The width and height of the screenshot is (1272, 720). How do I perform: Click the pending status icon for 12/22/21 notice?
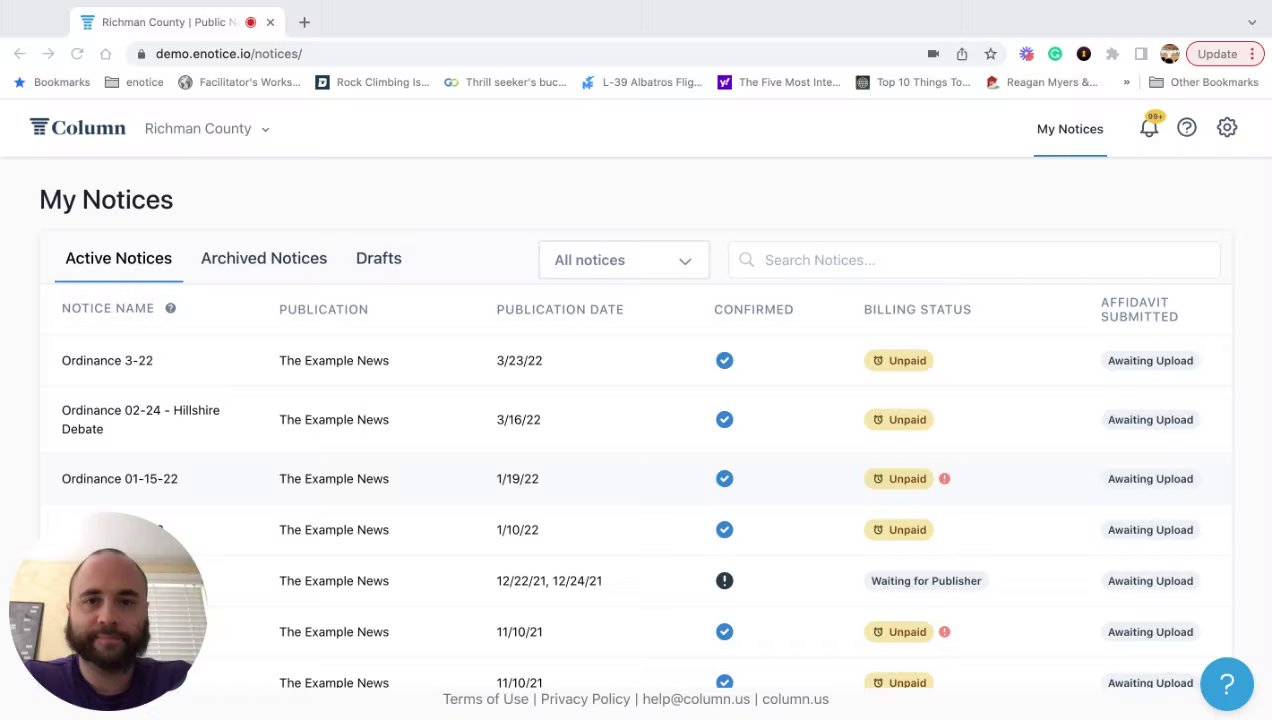(724, 581)
